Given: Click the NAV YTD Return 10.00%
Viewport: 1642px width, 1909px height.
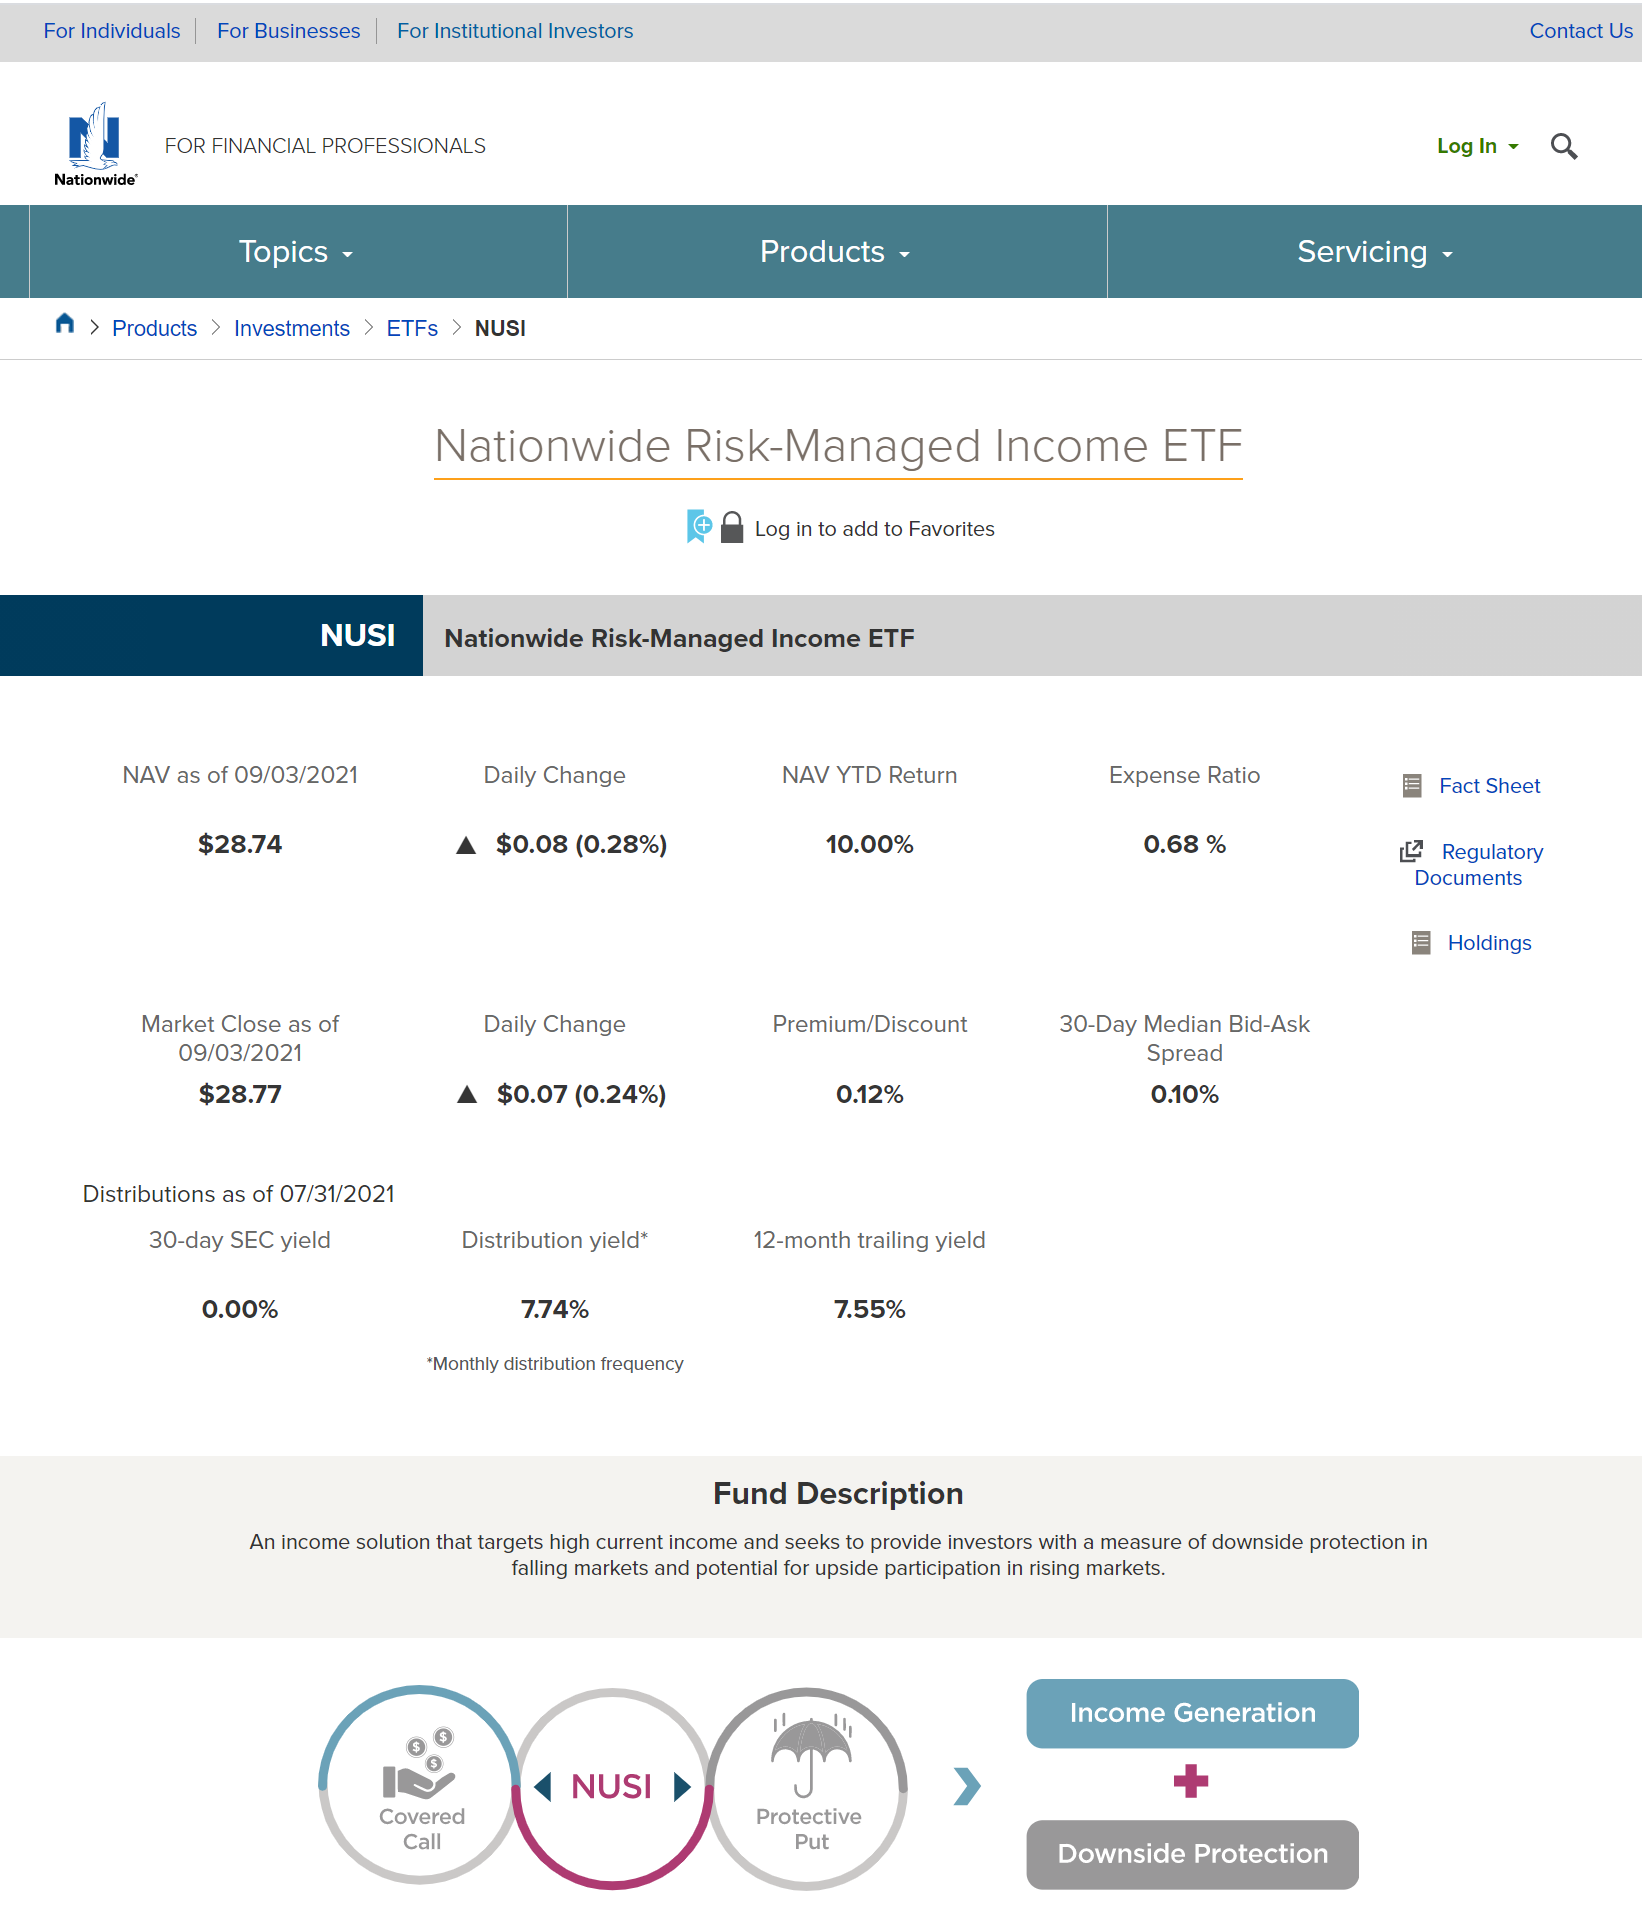Looking at the screenshot, I should click(x=869, y=844).
